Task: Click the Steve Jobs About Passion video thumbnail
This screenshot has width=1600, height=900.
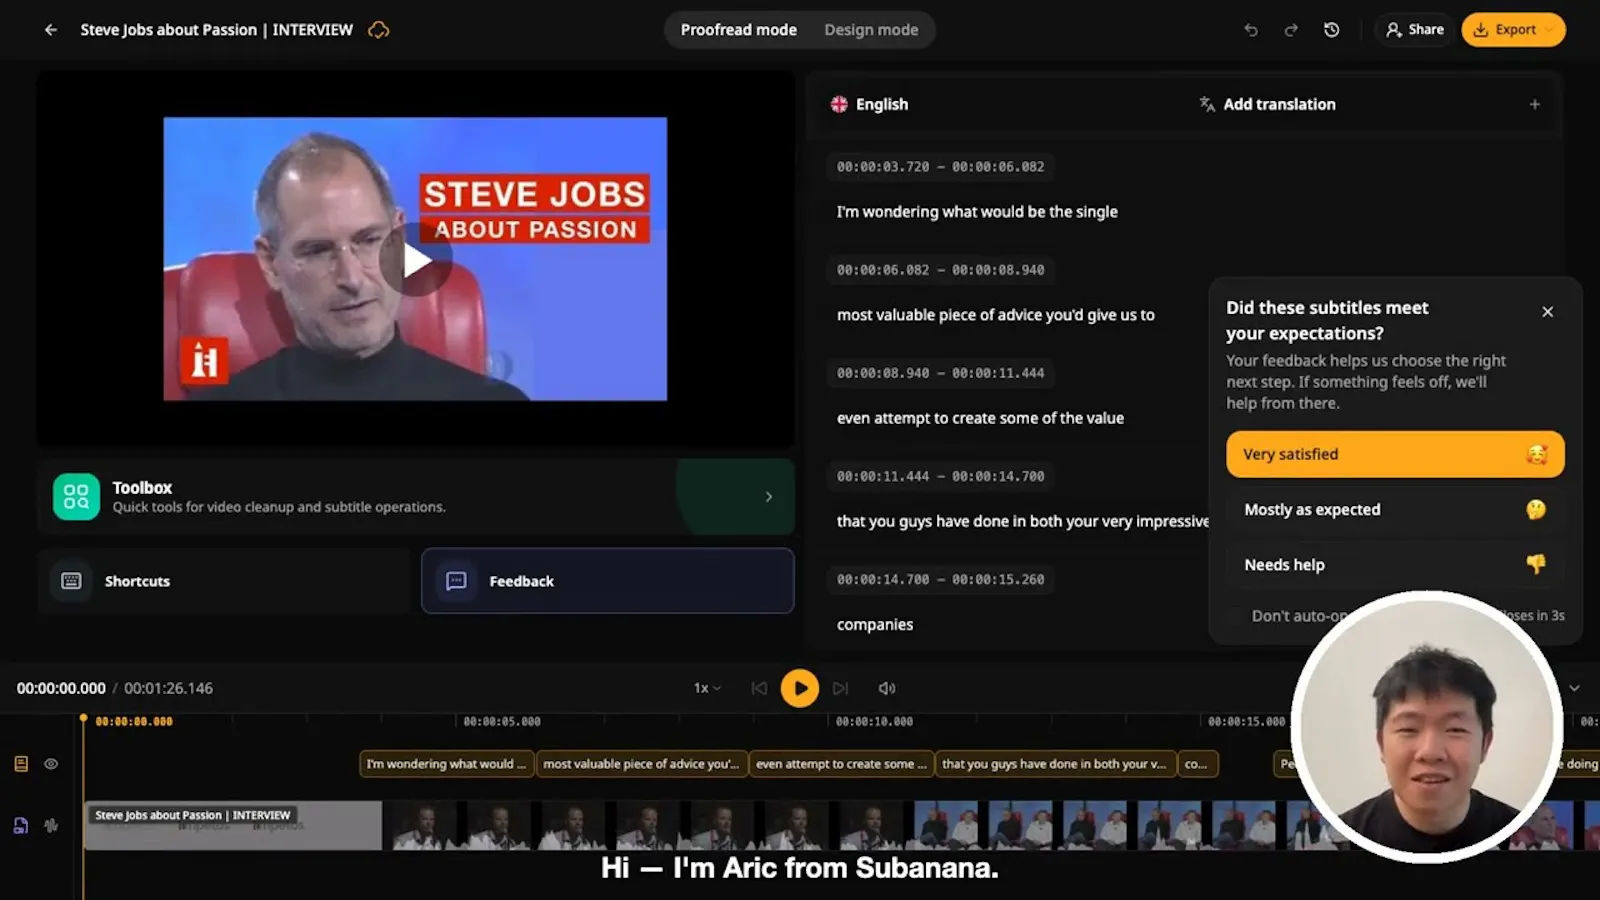Action: point(415,259)
